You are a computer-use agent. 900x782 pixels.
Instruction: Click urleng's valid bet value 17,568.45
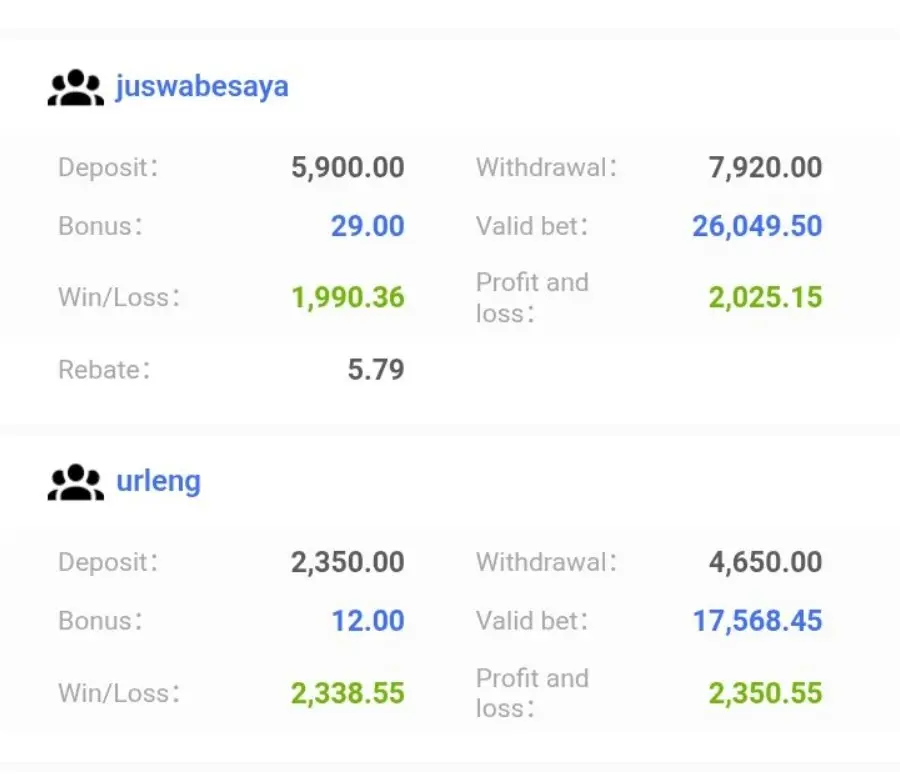pos(758,621)
